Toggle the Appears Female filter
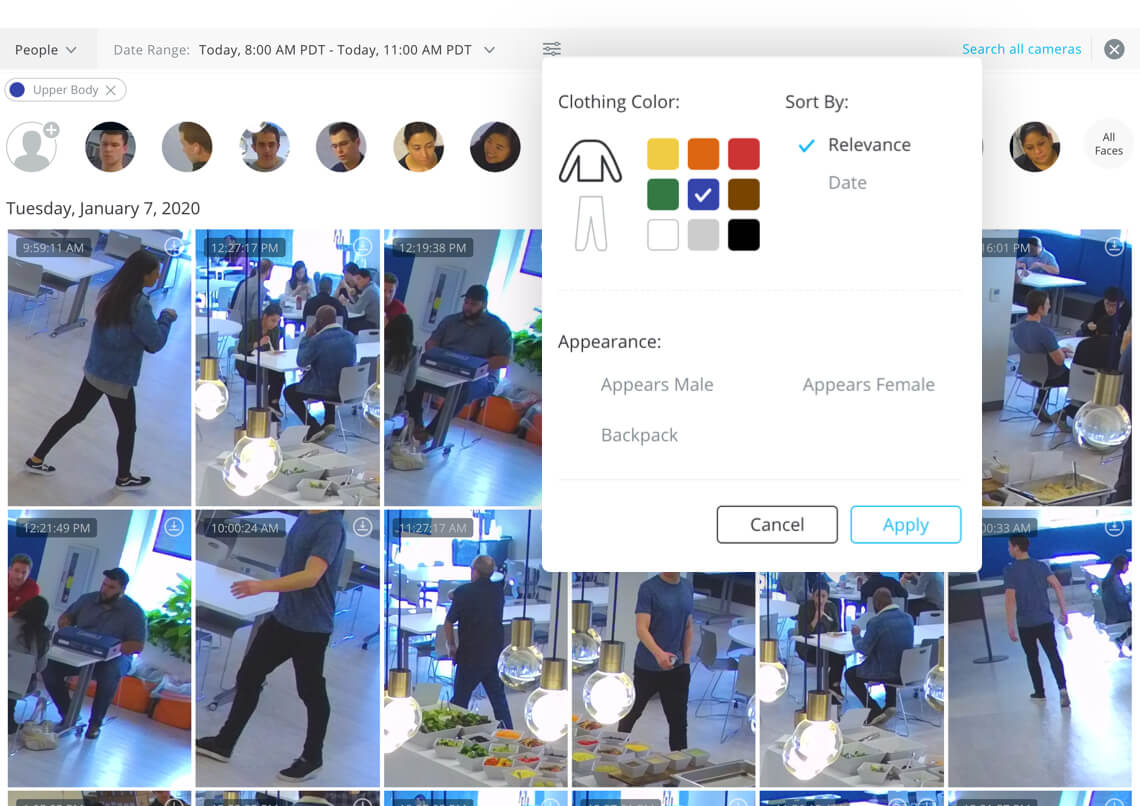 [868, 385]
